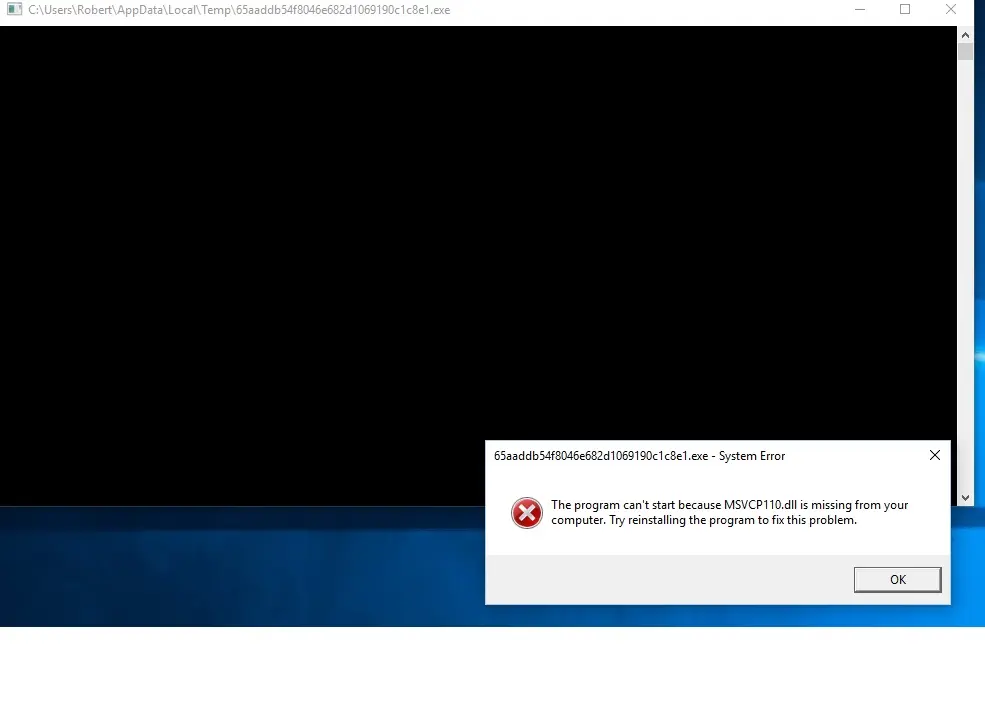985x720 pixels.
Task: Maximize the console window
Action: coord(905,9)
